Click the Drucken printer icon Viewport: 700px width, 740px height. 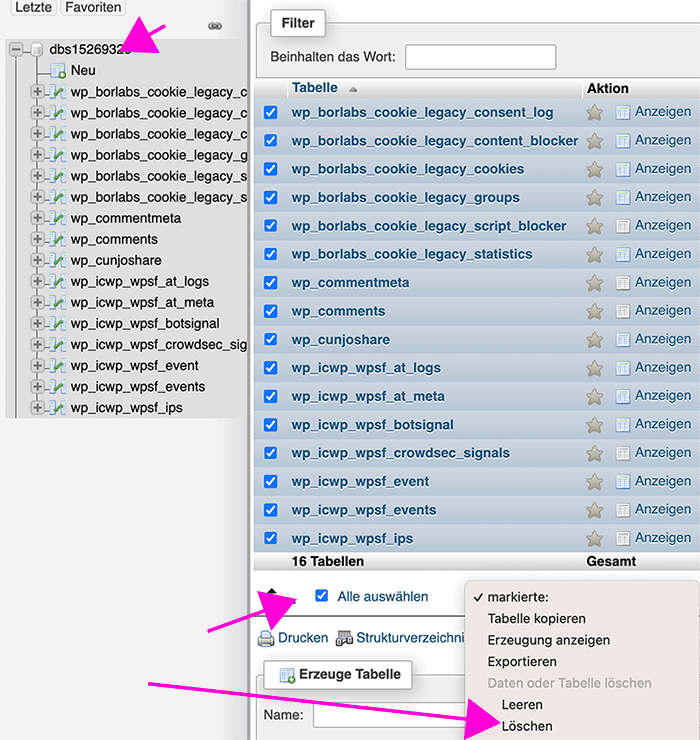tap(266, 638)
